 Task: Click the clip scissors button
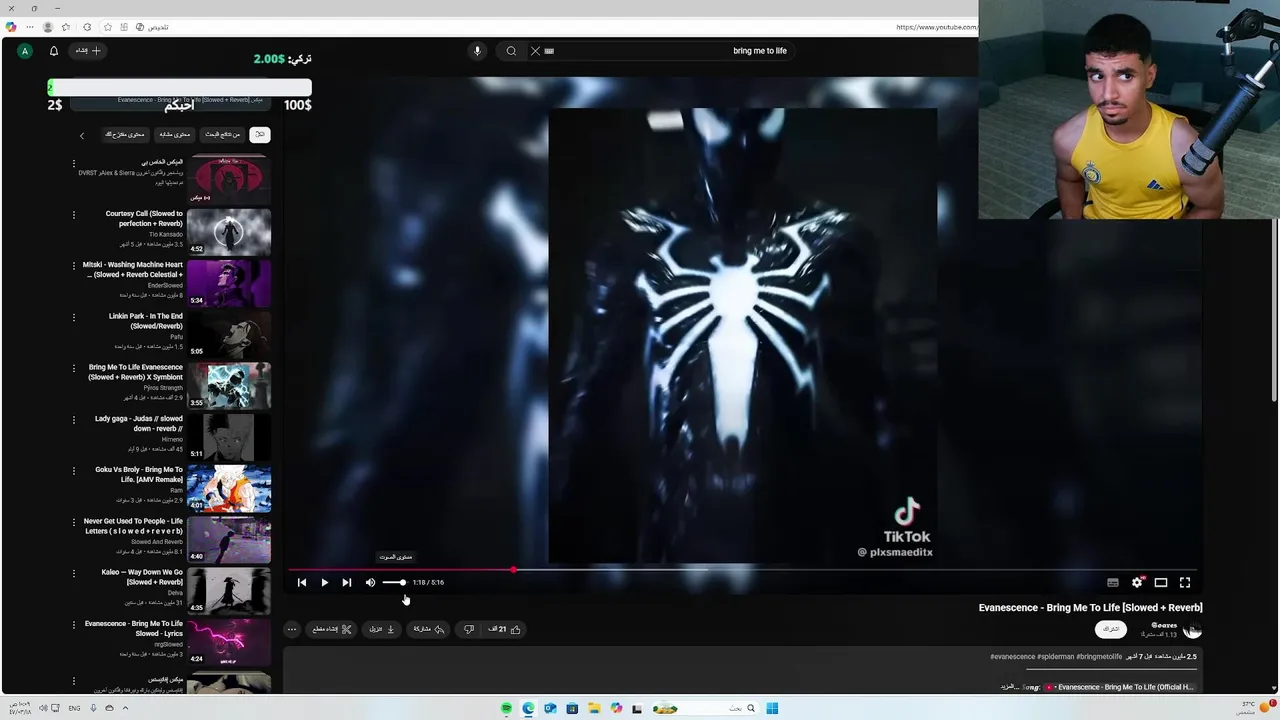pyautogui.click(x=332, y=629)
